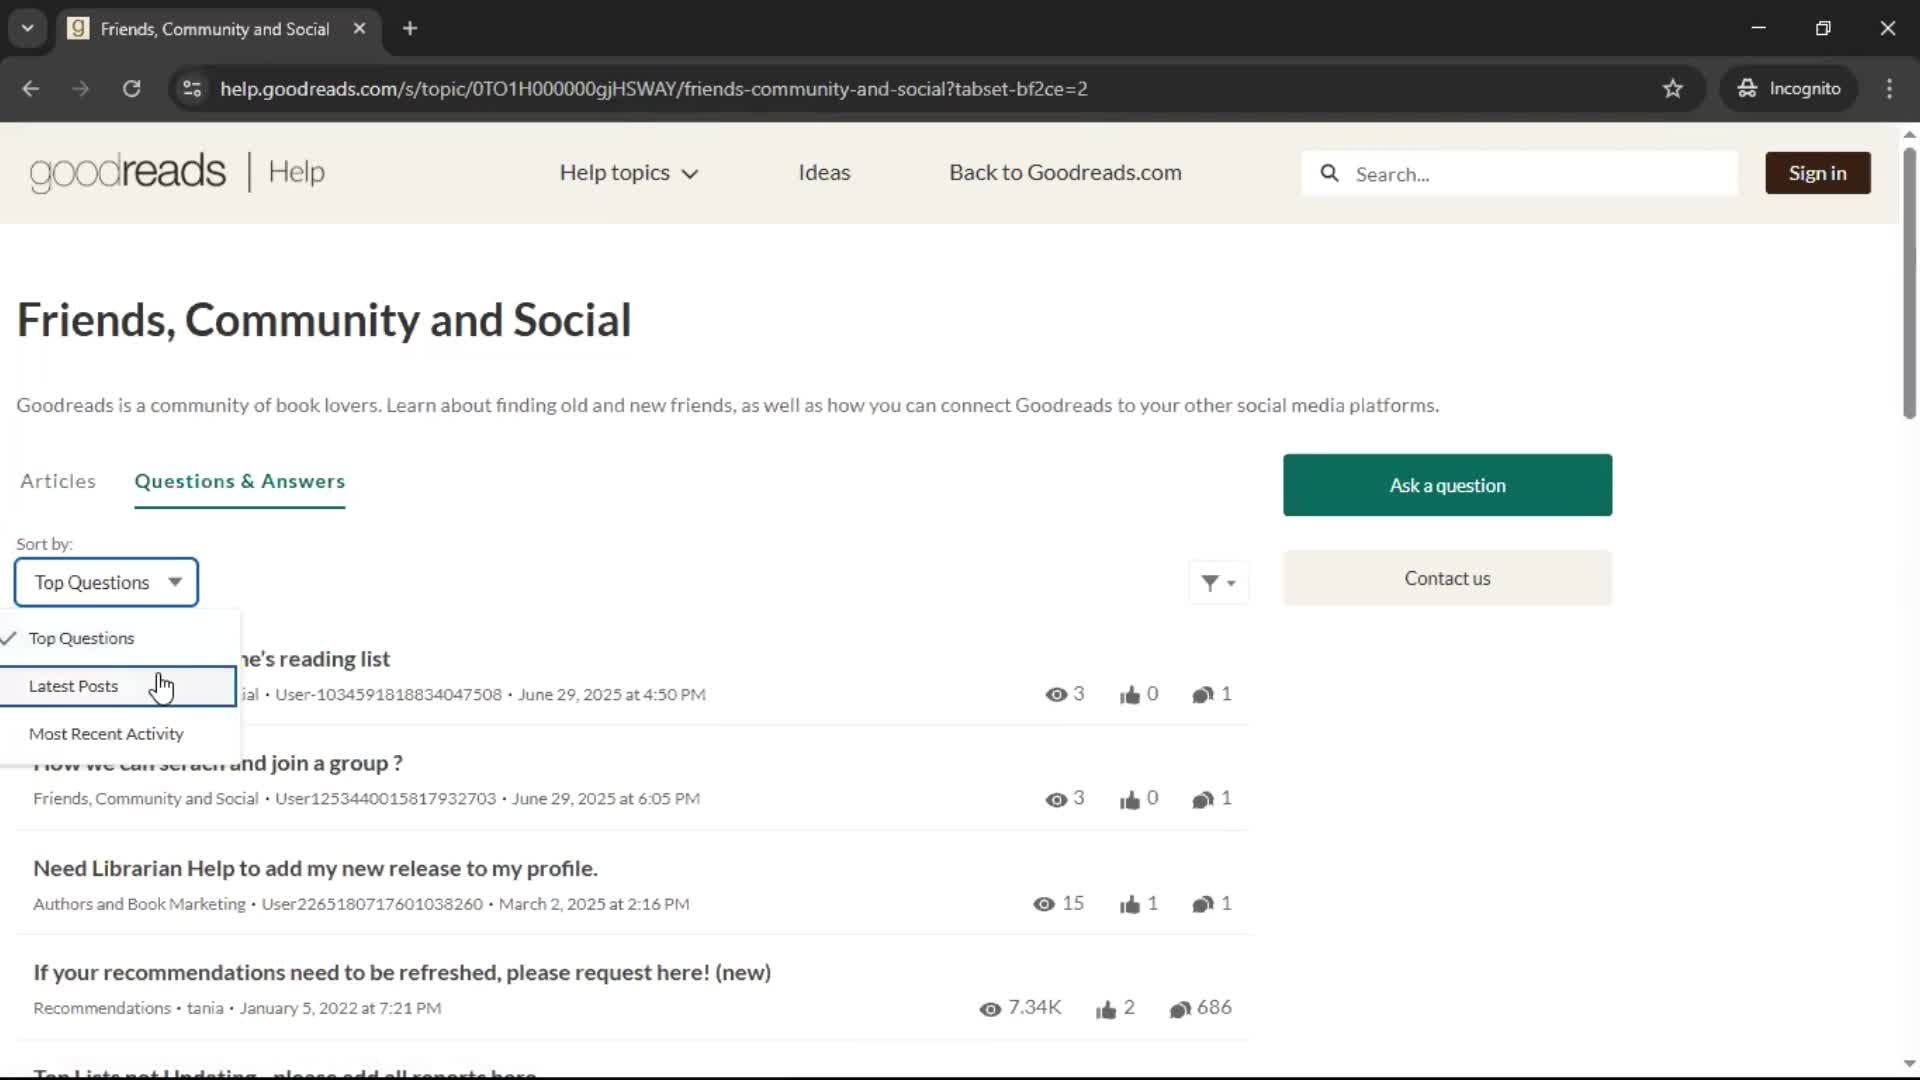Open the Chrome three-dot menu
1920x1080 pixels.
[1889, 89]
